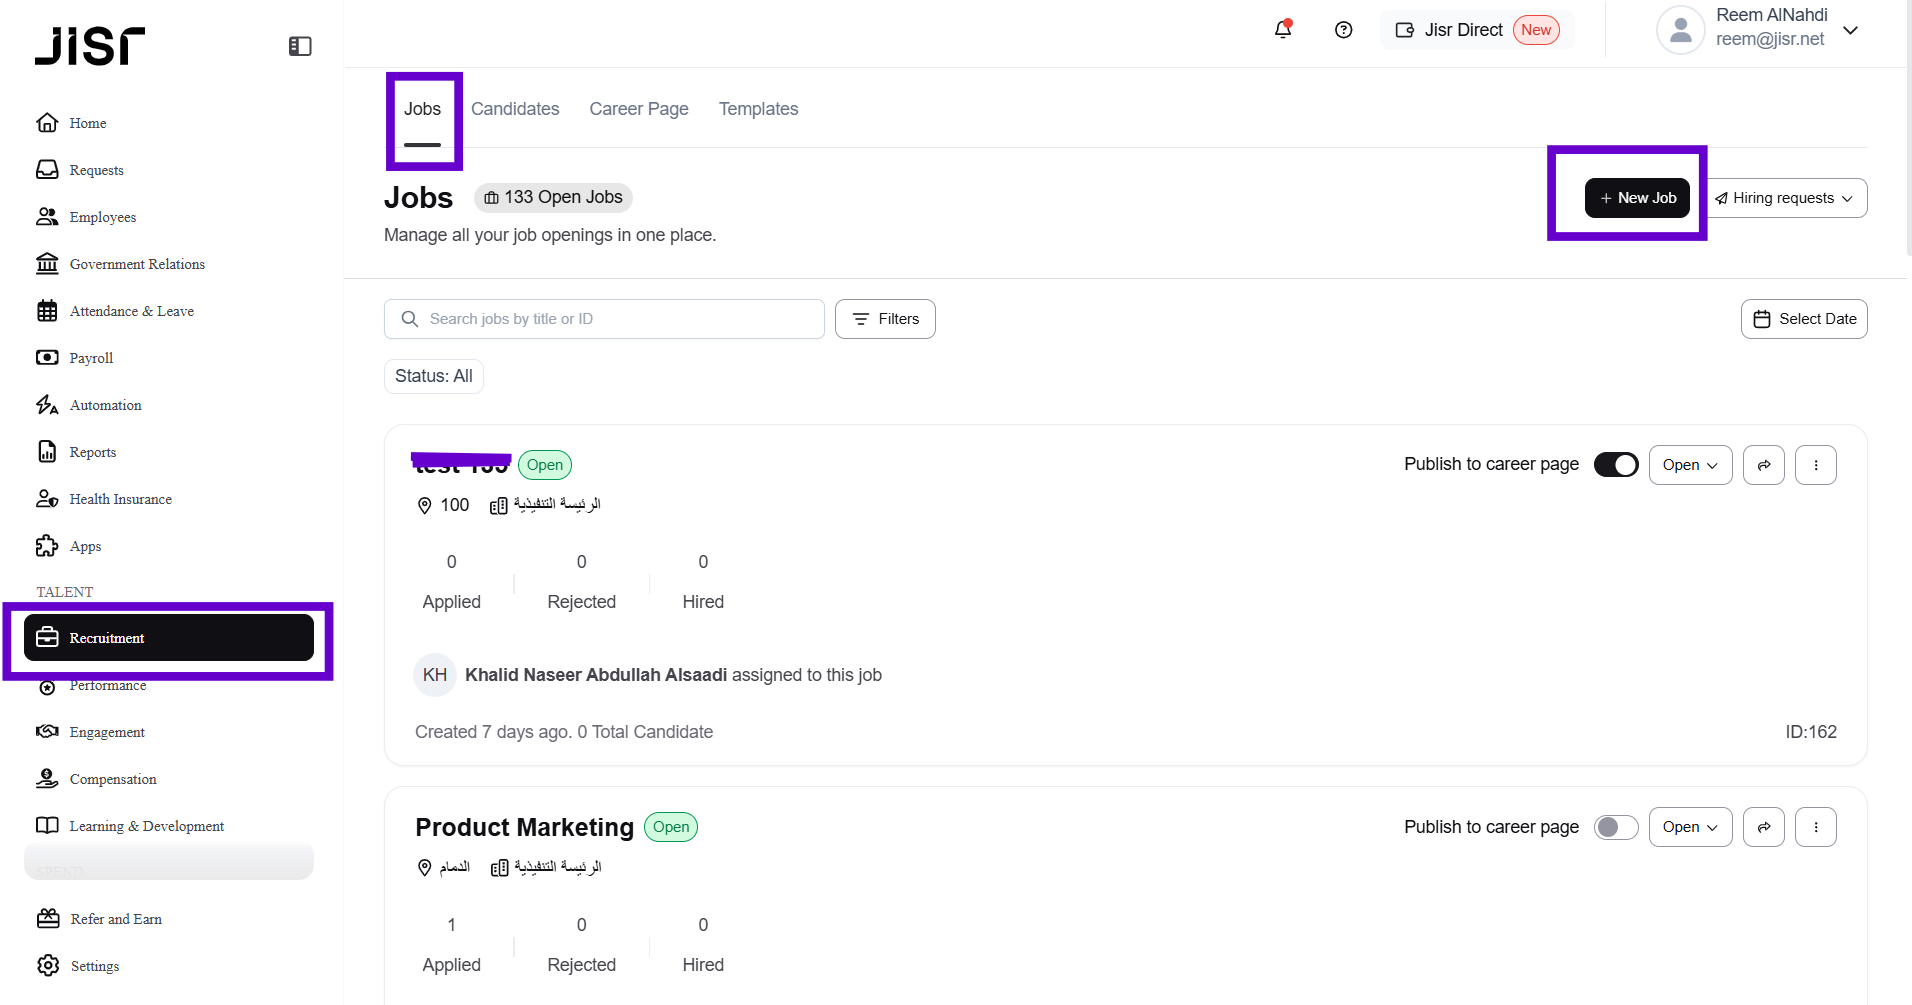Image resolution: width=1912 pixels, height=1005 pixels.
Task: Share the Product Marketing job
Action: (1763, 827)
